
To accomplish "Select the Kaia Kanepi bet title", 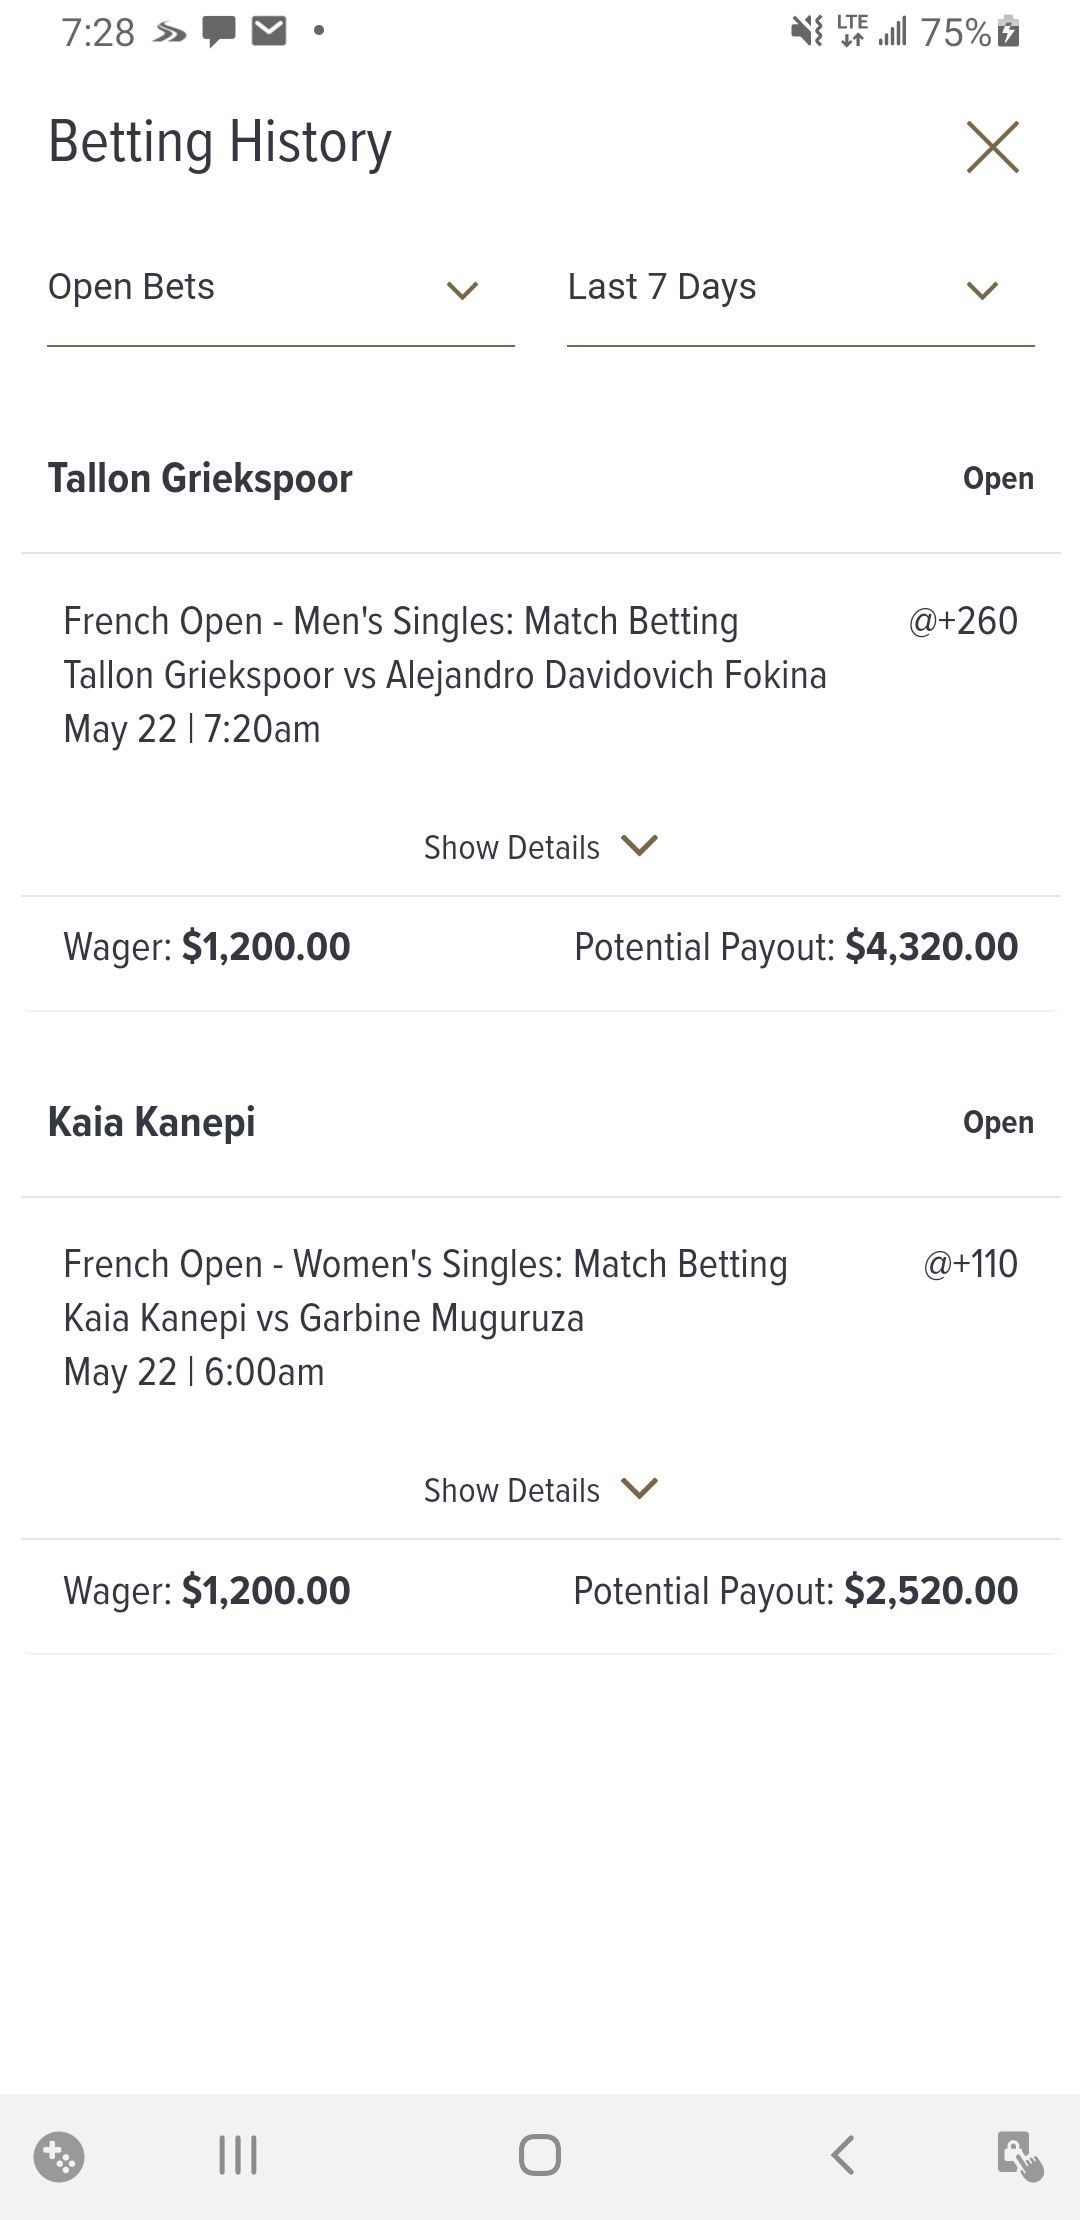I will pos(152,1122).
